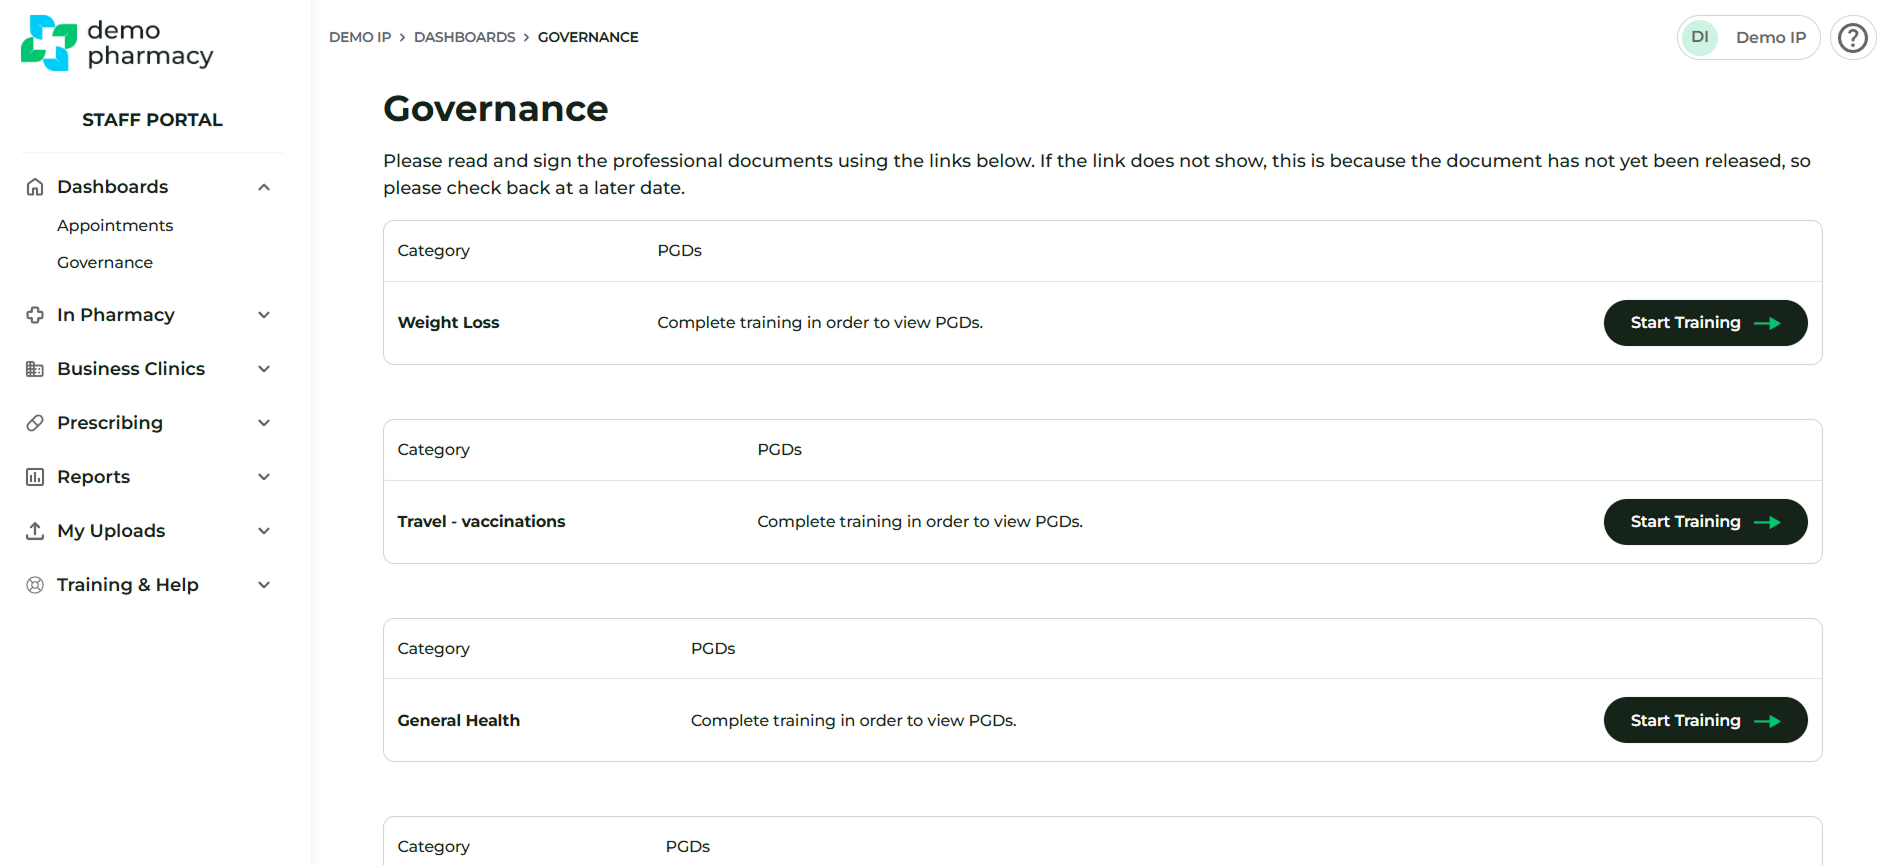The height and width of the screenshot is (865, 1887).
Task: Start Training for Weight Loss
Action: 1704,323
